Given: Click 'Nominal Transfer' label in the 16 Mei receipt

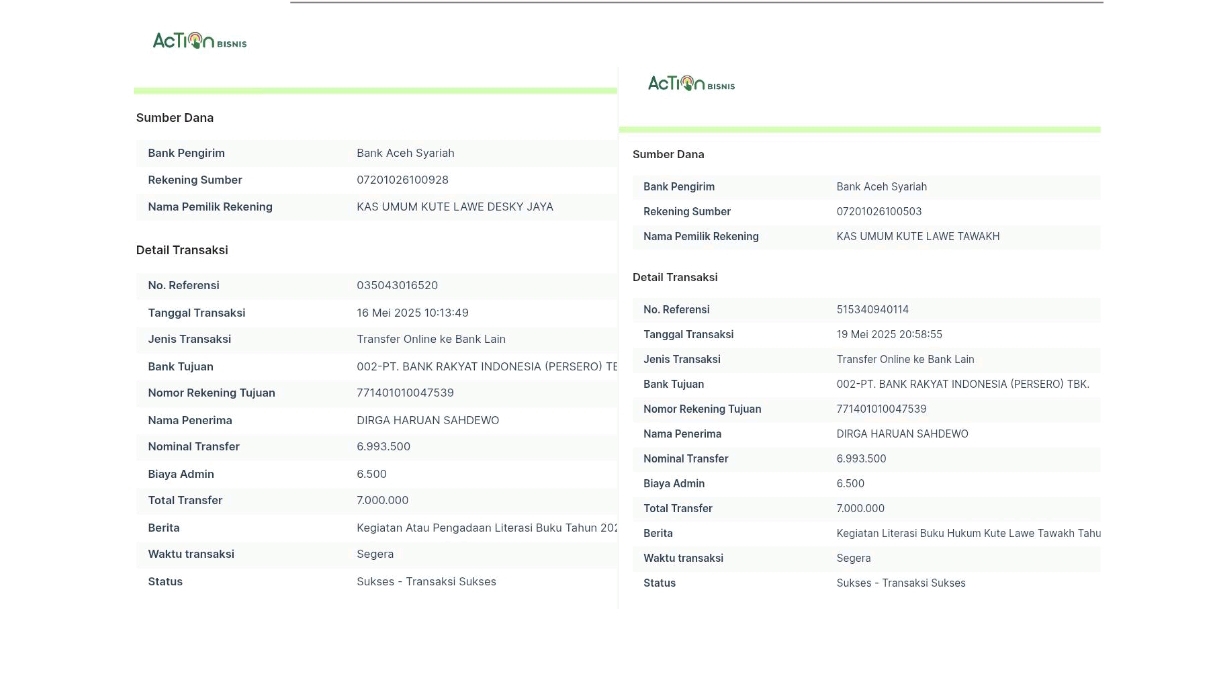Looking at the screenshot, I should [x=194, y=447].
